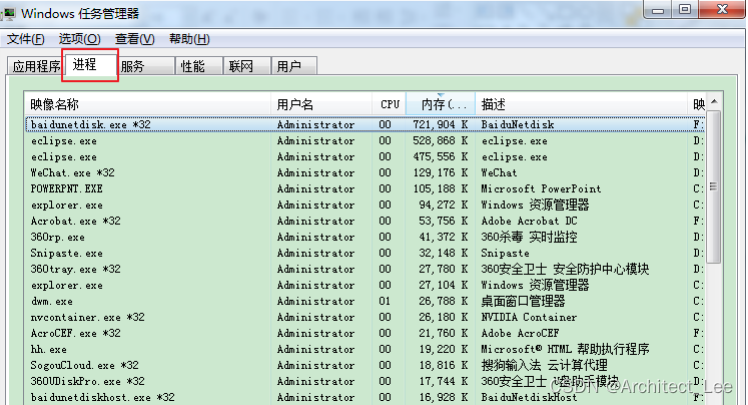The image size is (748, 405).
Task: Click Administrator user of the Snipaste.exe row
Action: point(316,253)
